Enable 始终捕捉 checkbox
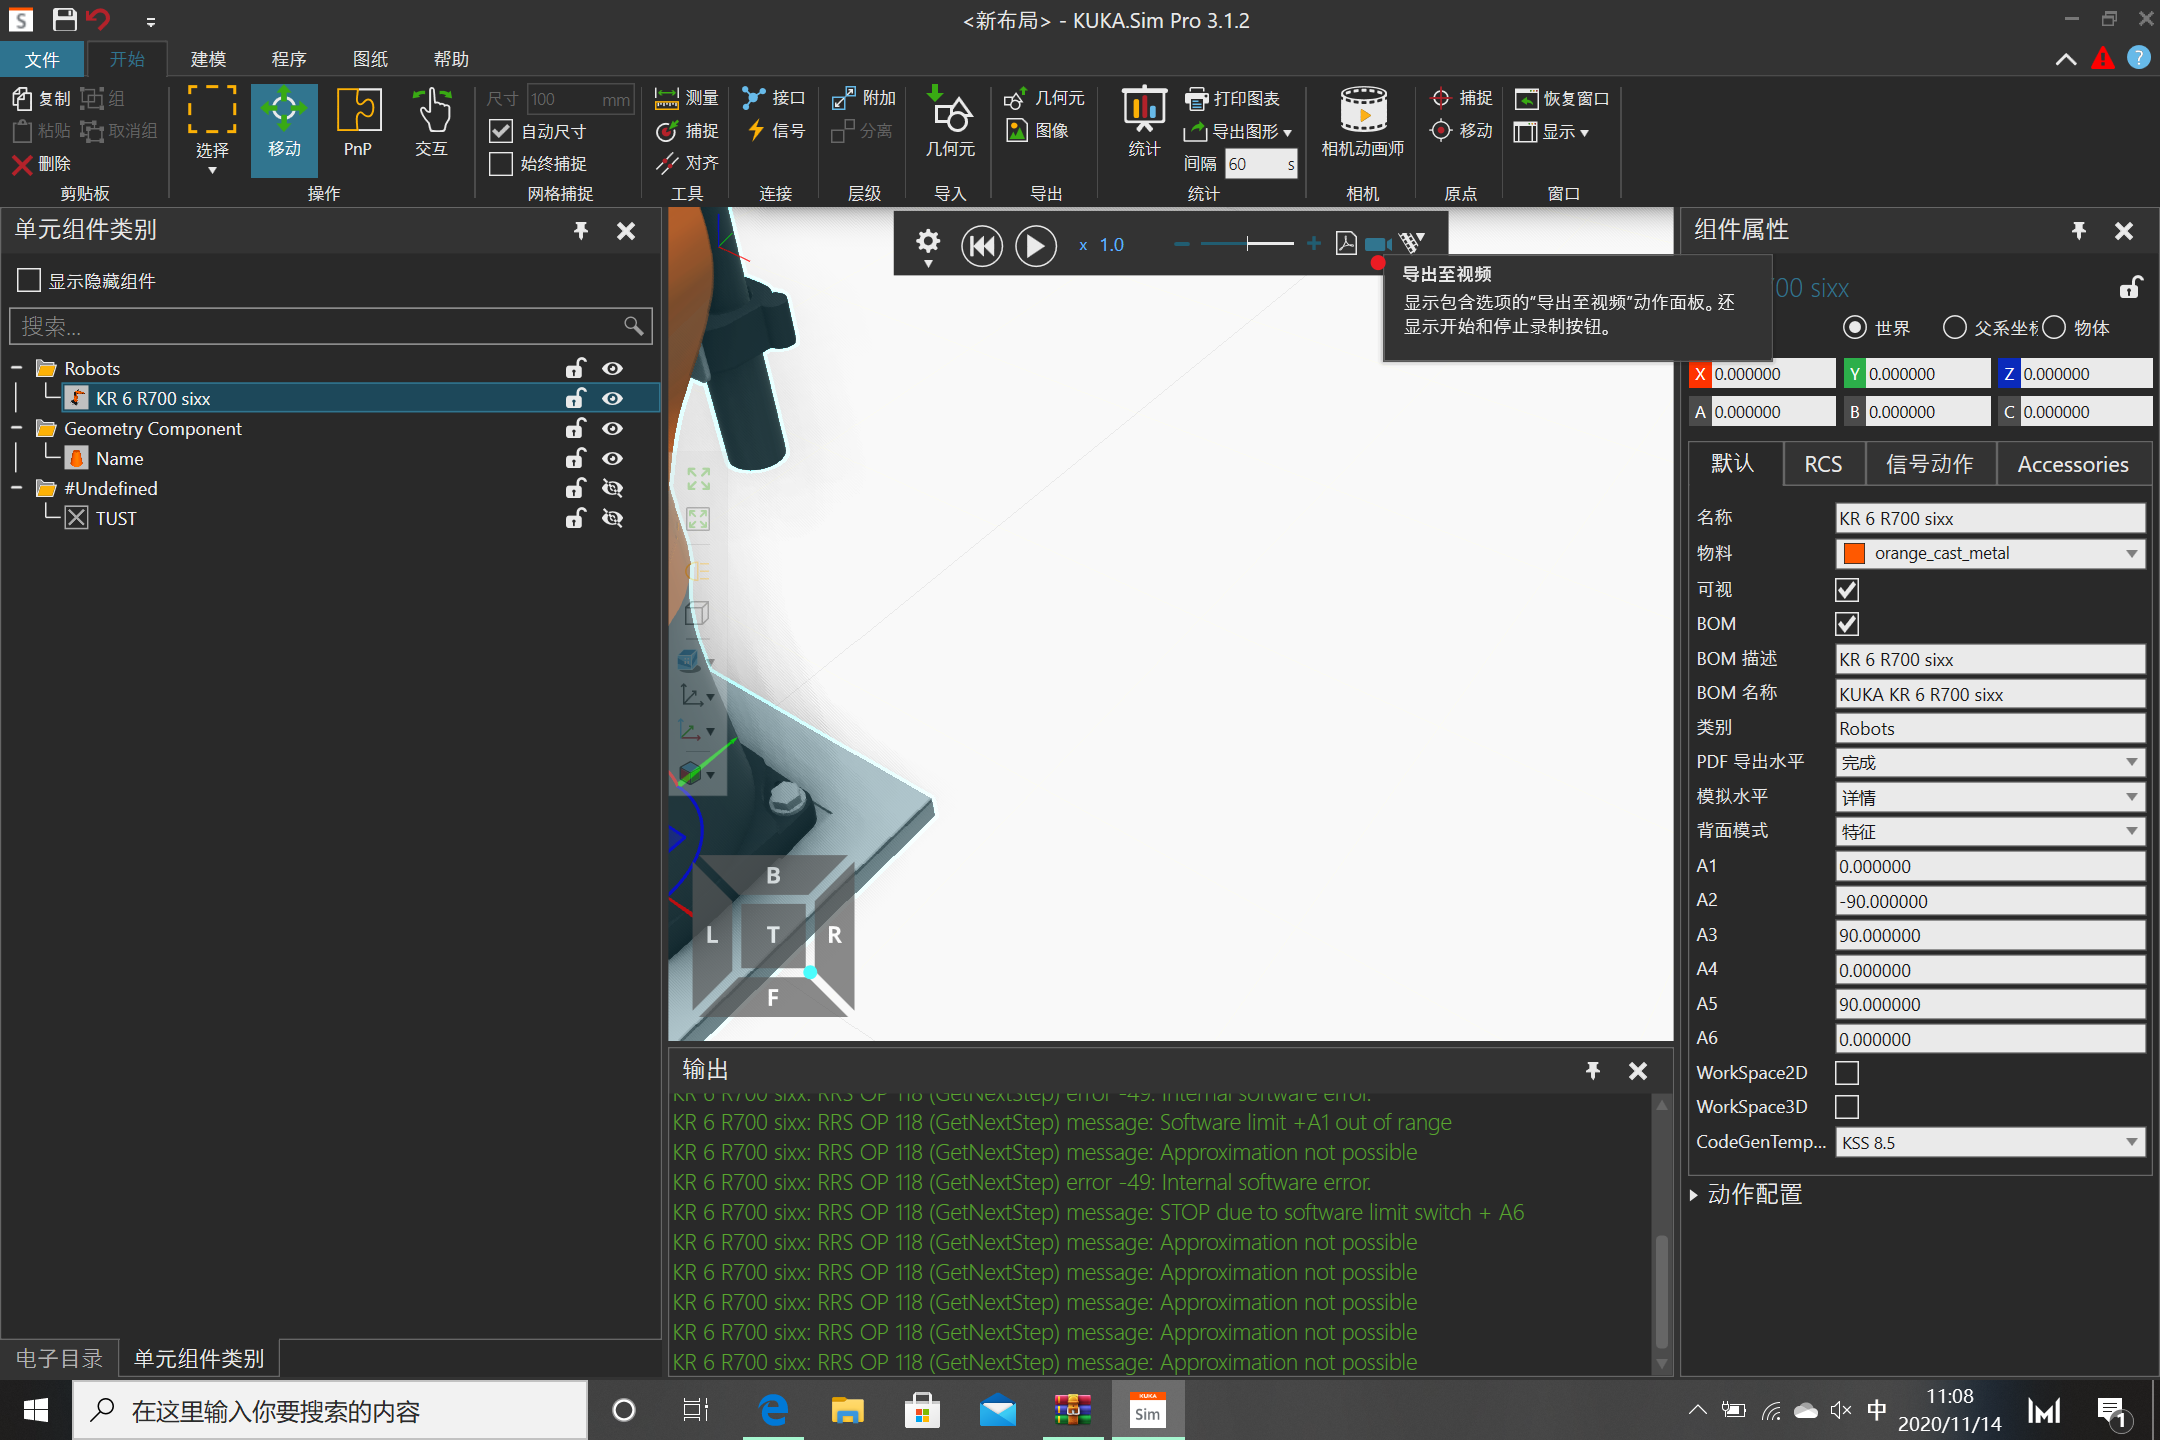Image resolution: width=2160 pixels, height=1440 pixels. [x=501, y=163]
